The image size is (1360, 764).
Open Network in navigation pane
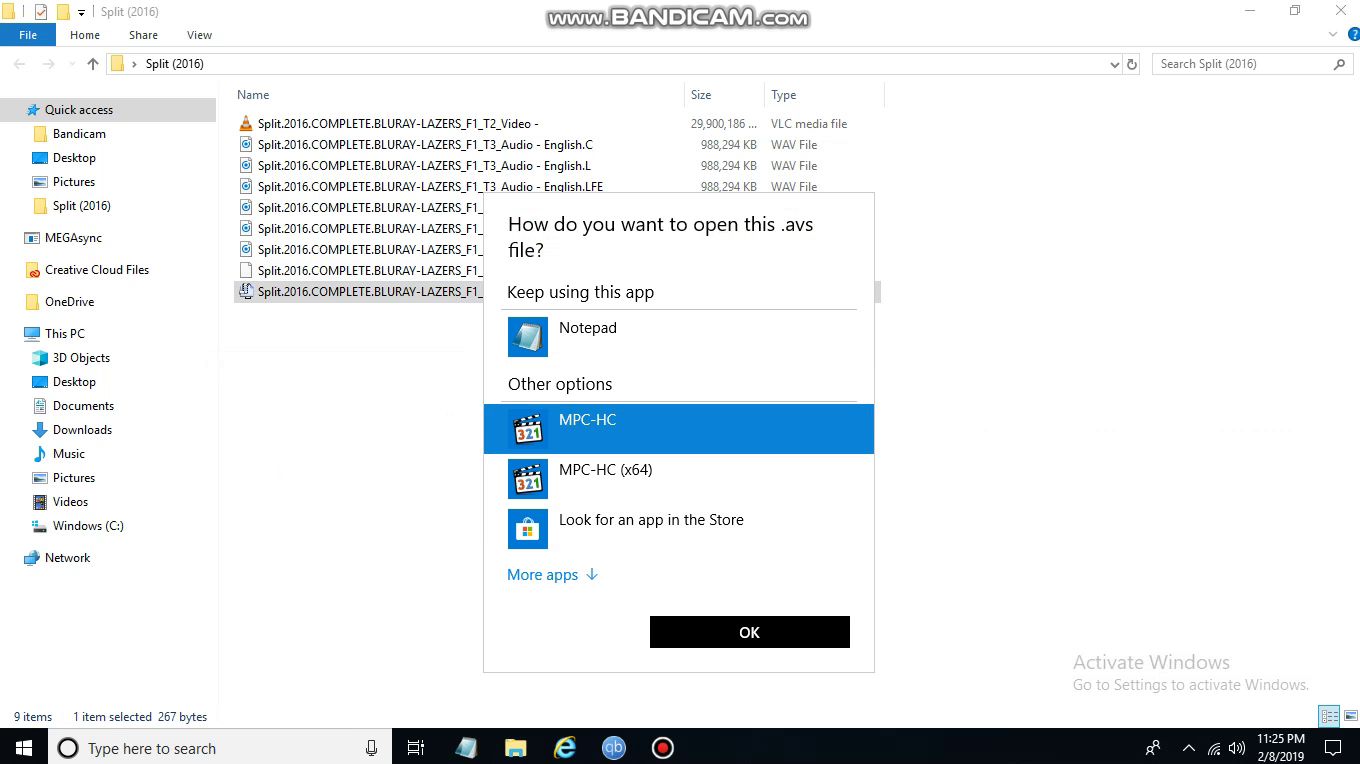(x=67, y=558)
